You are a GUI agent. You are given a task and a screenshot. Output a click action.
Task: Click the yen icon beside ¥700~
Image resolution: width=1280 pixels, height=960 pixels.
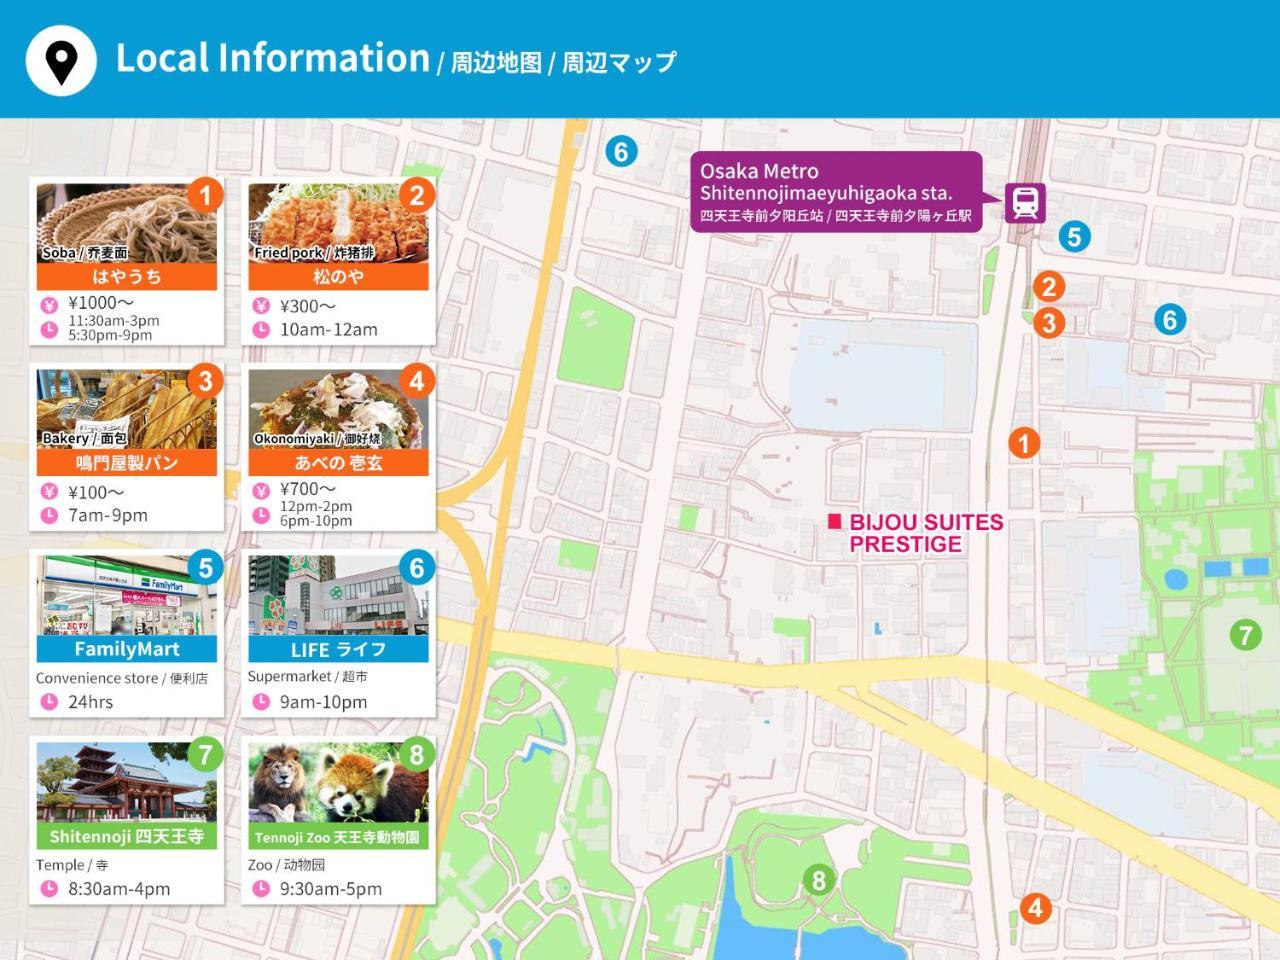tap(261, 490)
